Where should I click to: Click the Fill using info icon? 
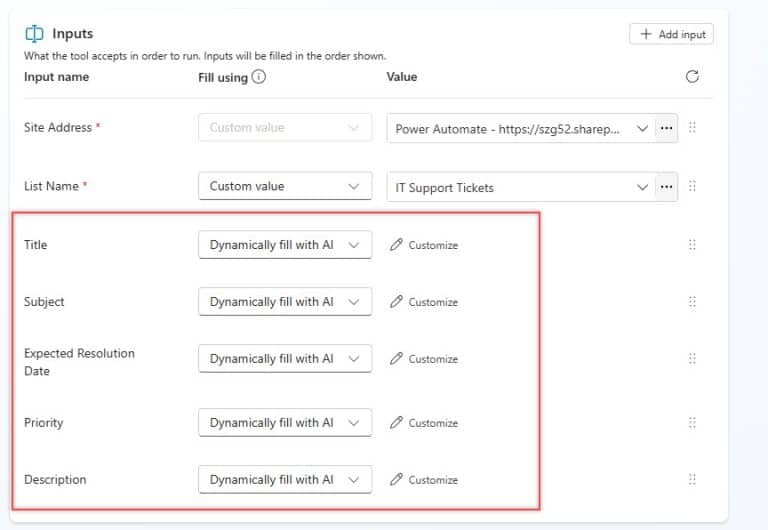coord(259,77)
